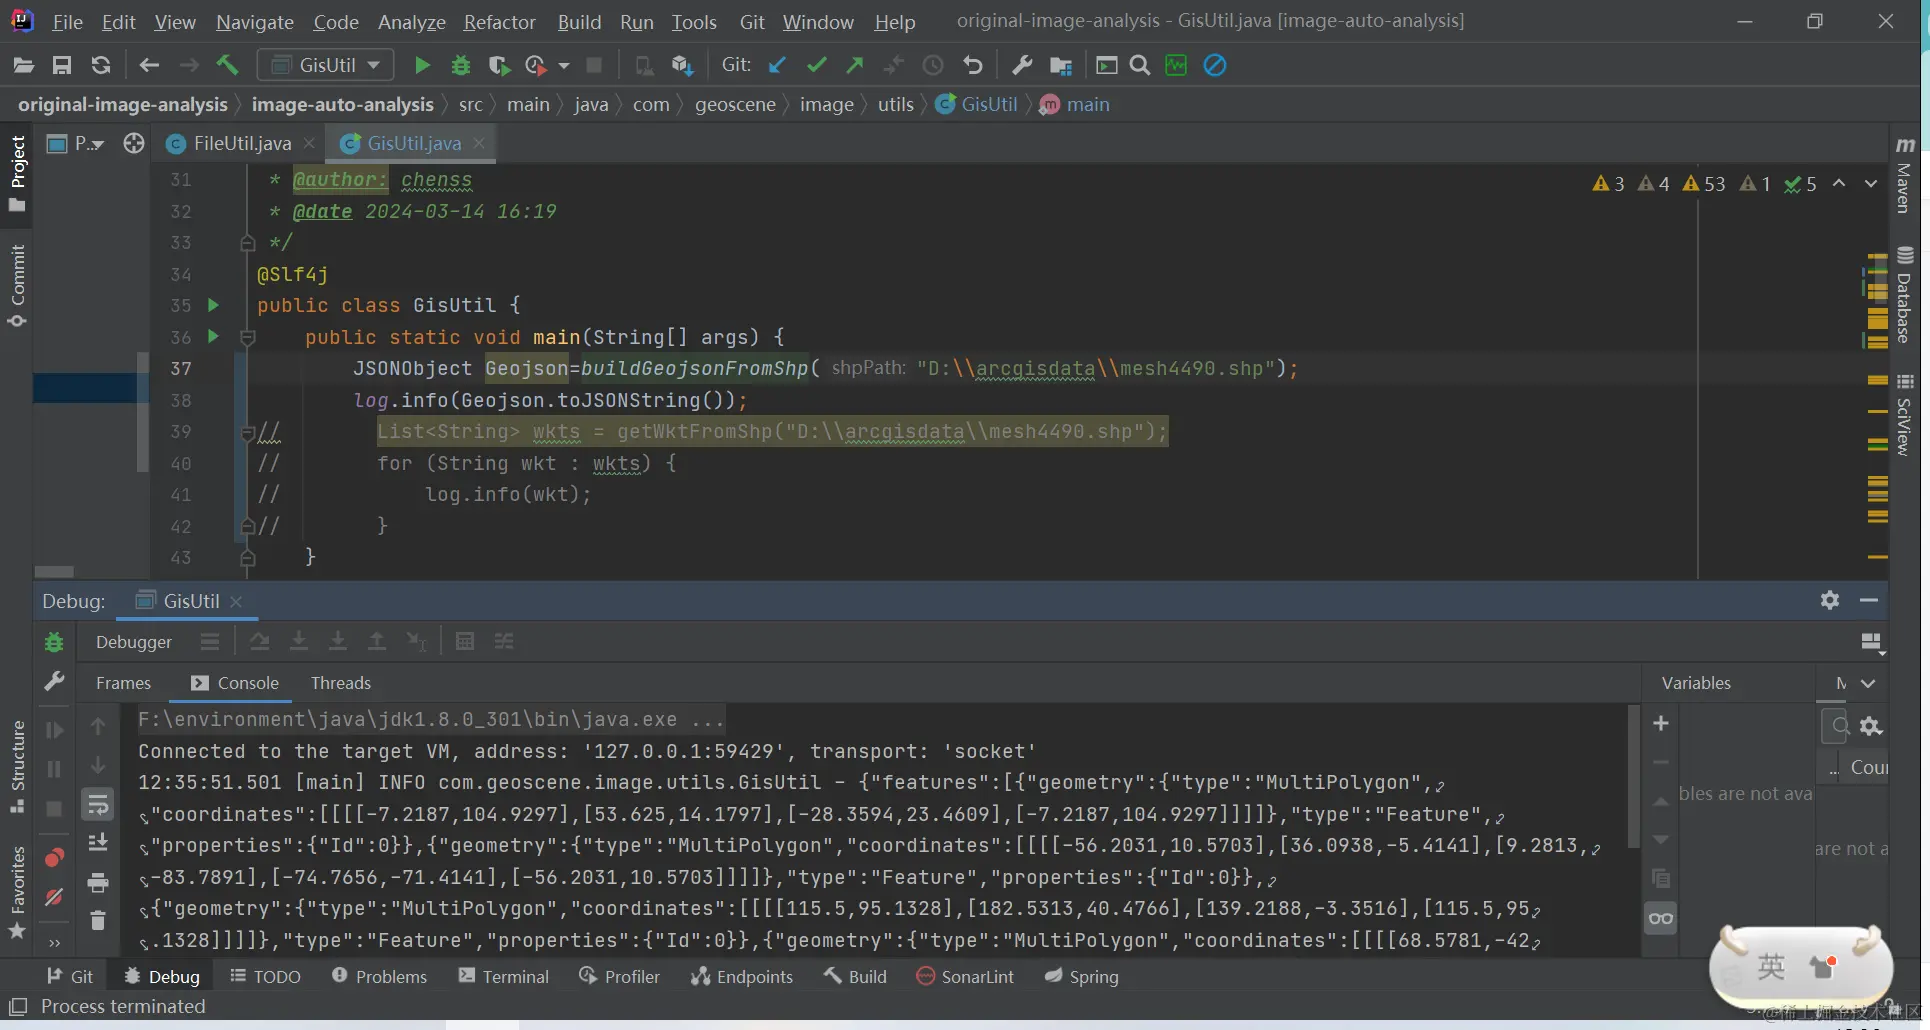Click the console vertical scrollbar
1930x1030 pixels.
coord(1633,776)
